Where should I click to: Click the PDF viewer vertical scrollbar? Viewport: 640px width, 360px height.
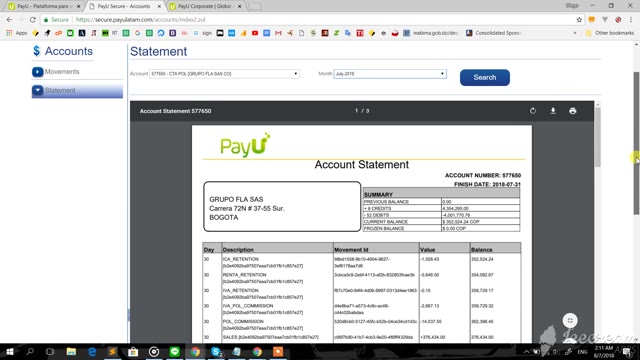pyautogui.click(x=598, y=137)
